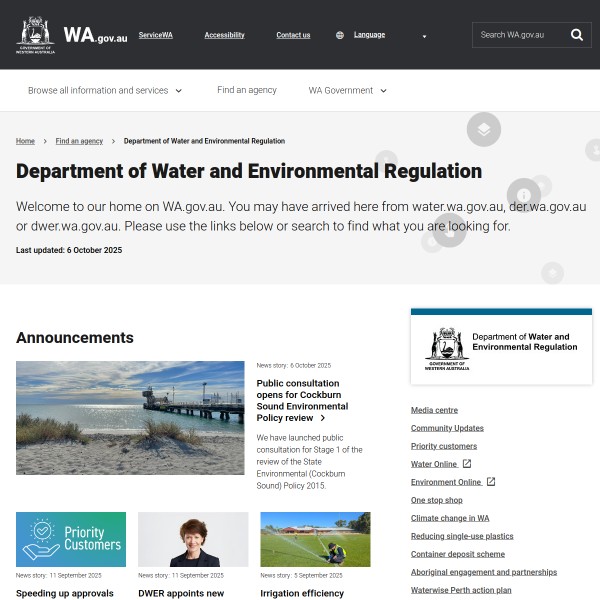The width and height of the screenshot is (600, 600).
Task: Click the external link icon next to Water Online
Action: pos(467,464)
